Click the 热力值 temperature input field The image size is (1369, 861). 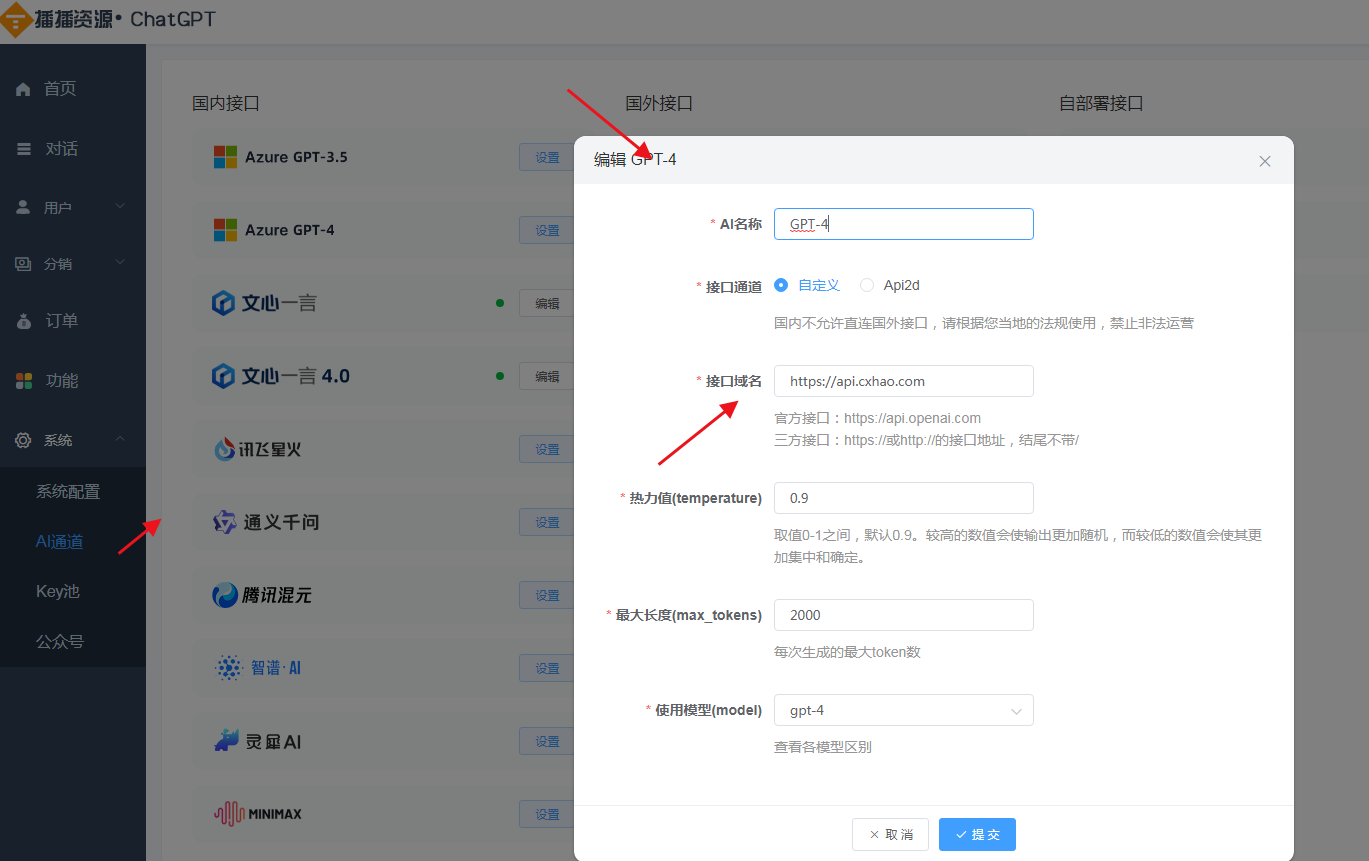[x=904, y=498]
